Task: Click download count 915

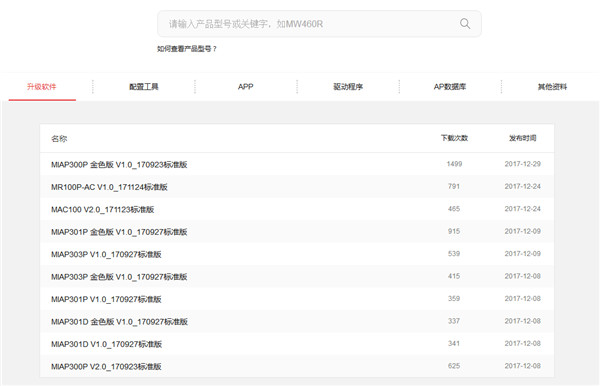Action: (x=454, y=231)
